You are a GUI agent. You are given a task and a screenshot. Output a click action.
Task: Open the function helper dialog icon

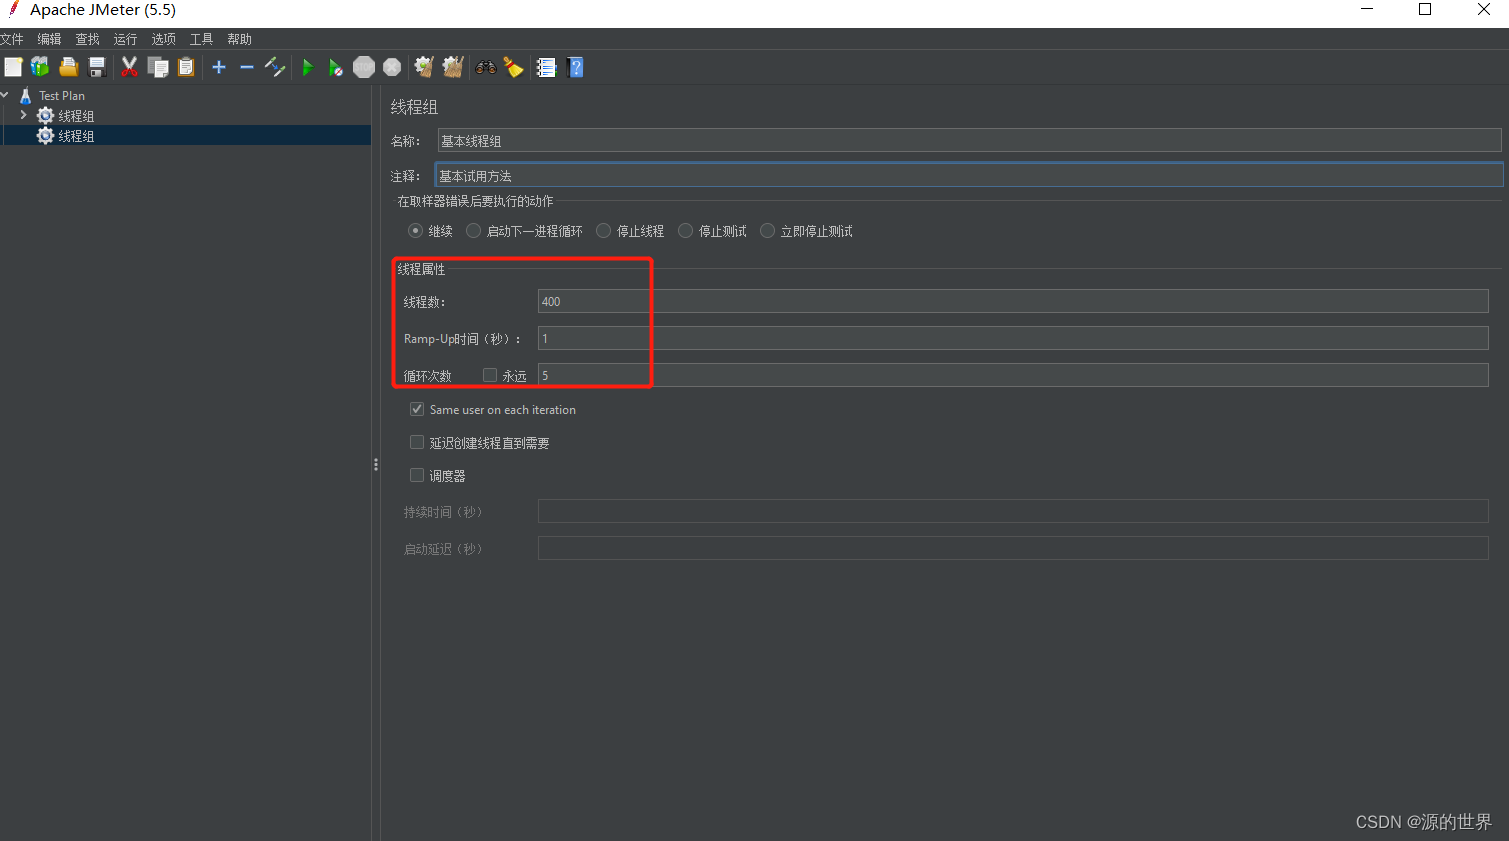546,67
